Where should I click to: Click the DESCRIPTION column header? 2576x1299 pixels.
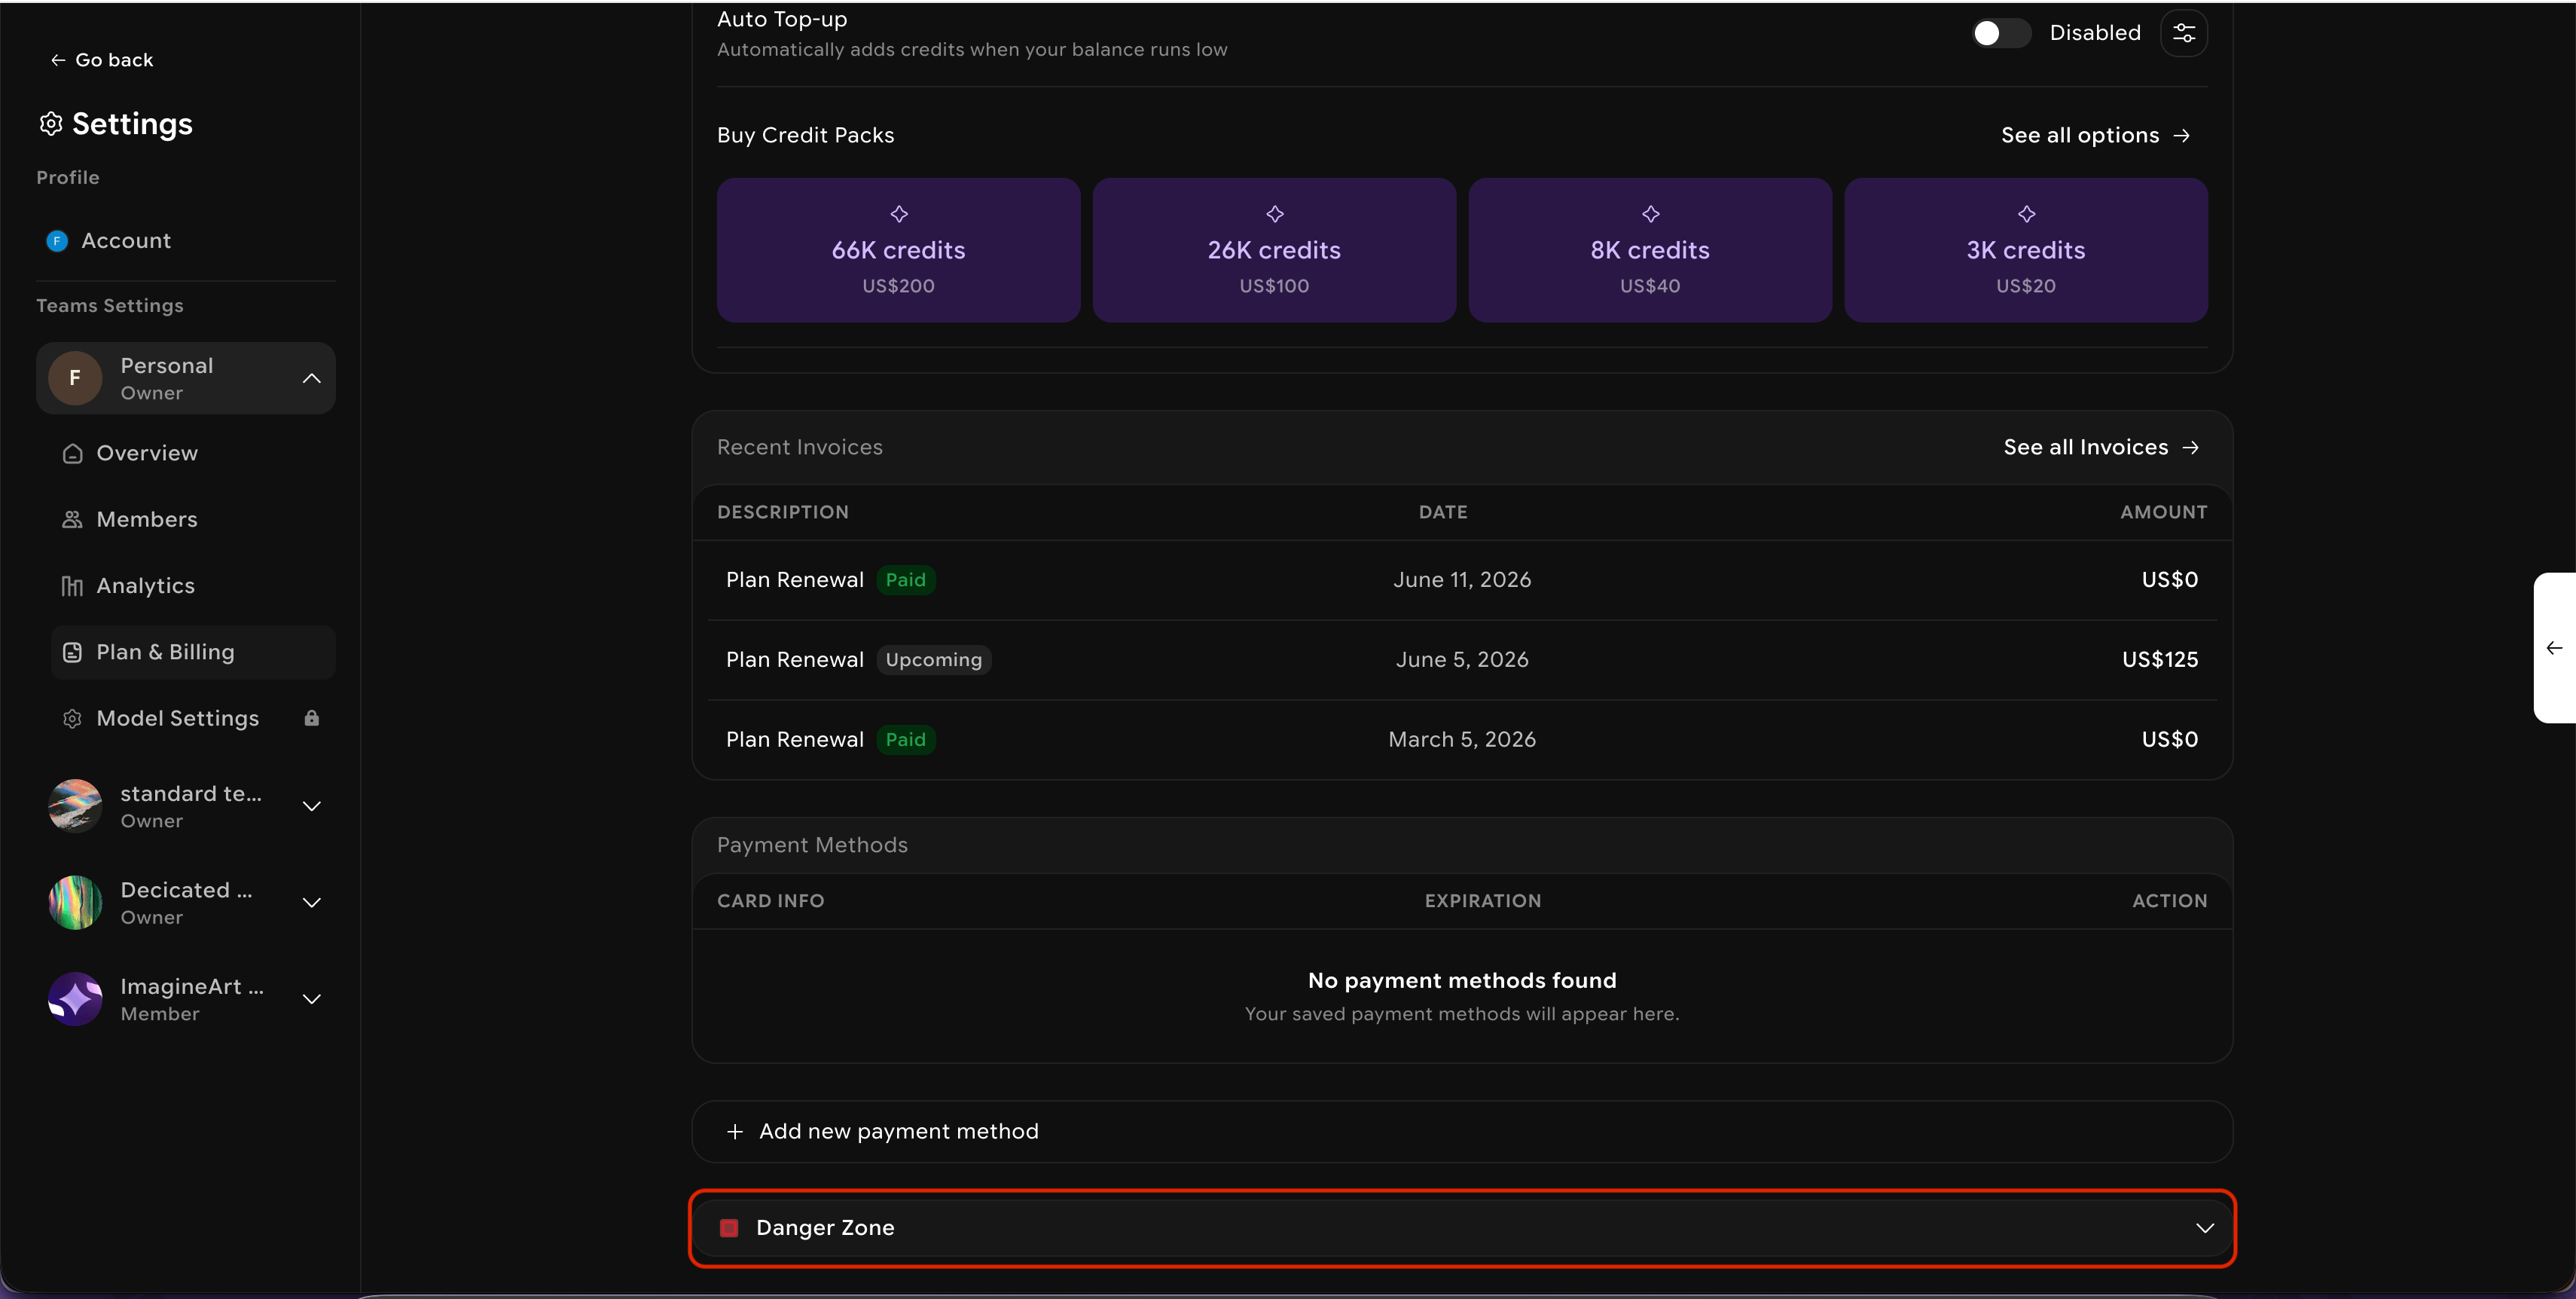point(783,512)
